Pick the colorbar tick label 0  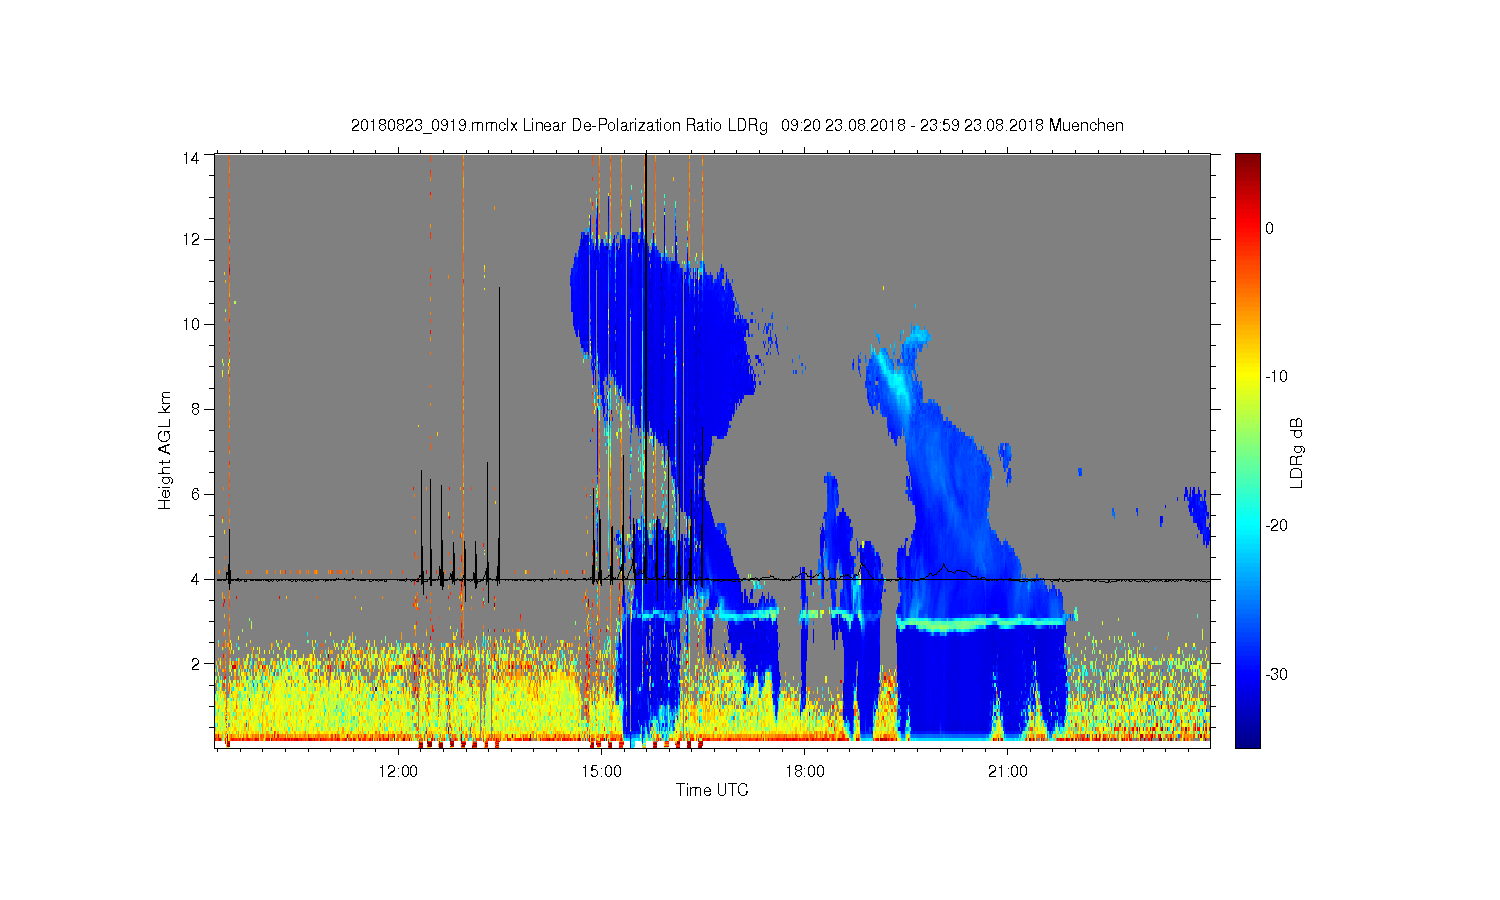[1270, 228]
